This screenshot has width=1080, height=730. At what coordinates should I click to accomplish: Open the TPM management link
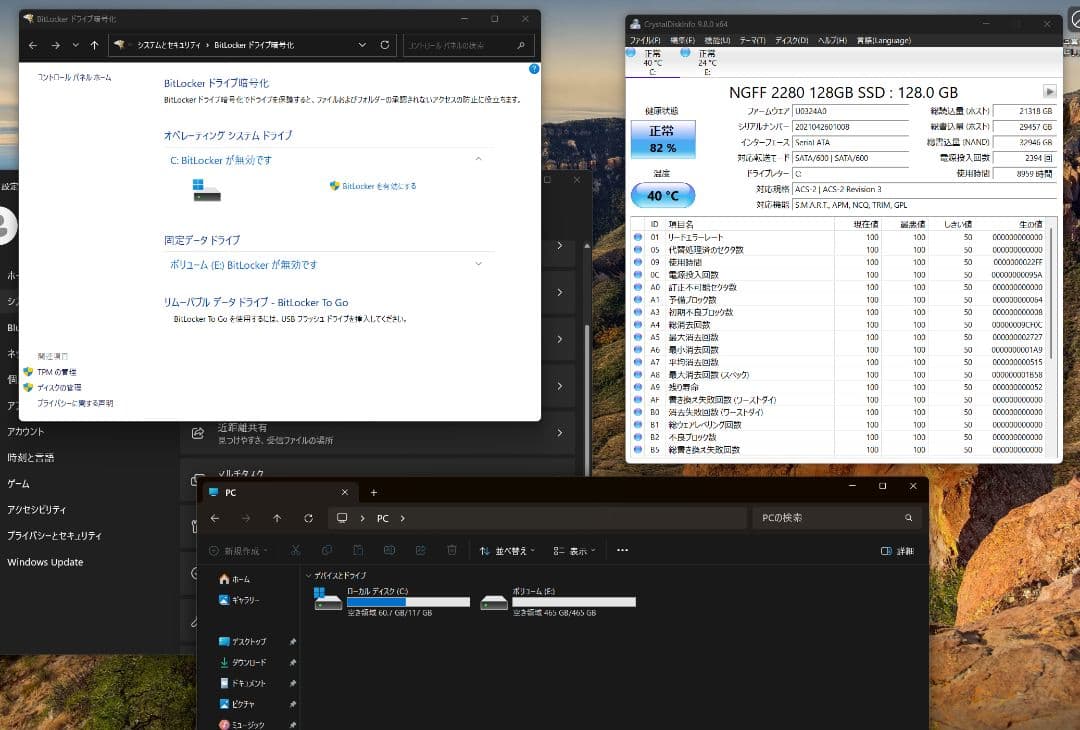pos(56,372)
